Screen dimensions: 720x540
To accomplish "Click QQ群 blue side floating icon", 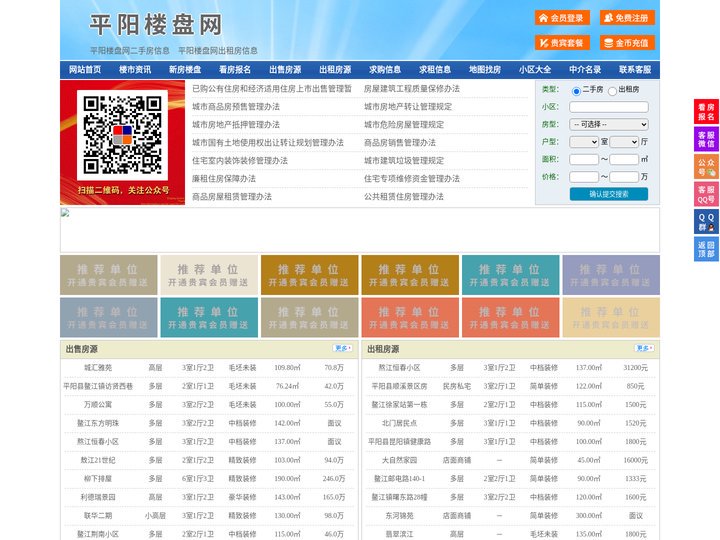I will click(x=706, y=222).
